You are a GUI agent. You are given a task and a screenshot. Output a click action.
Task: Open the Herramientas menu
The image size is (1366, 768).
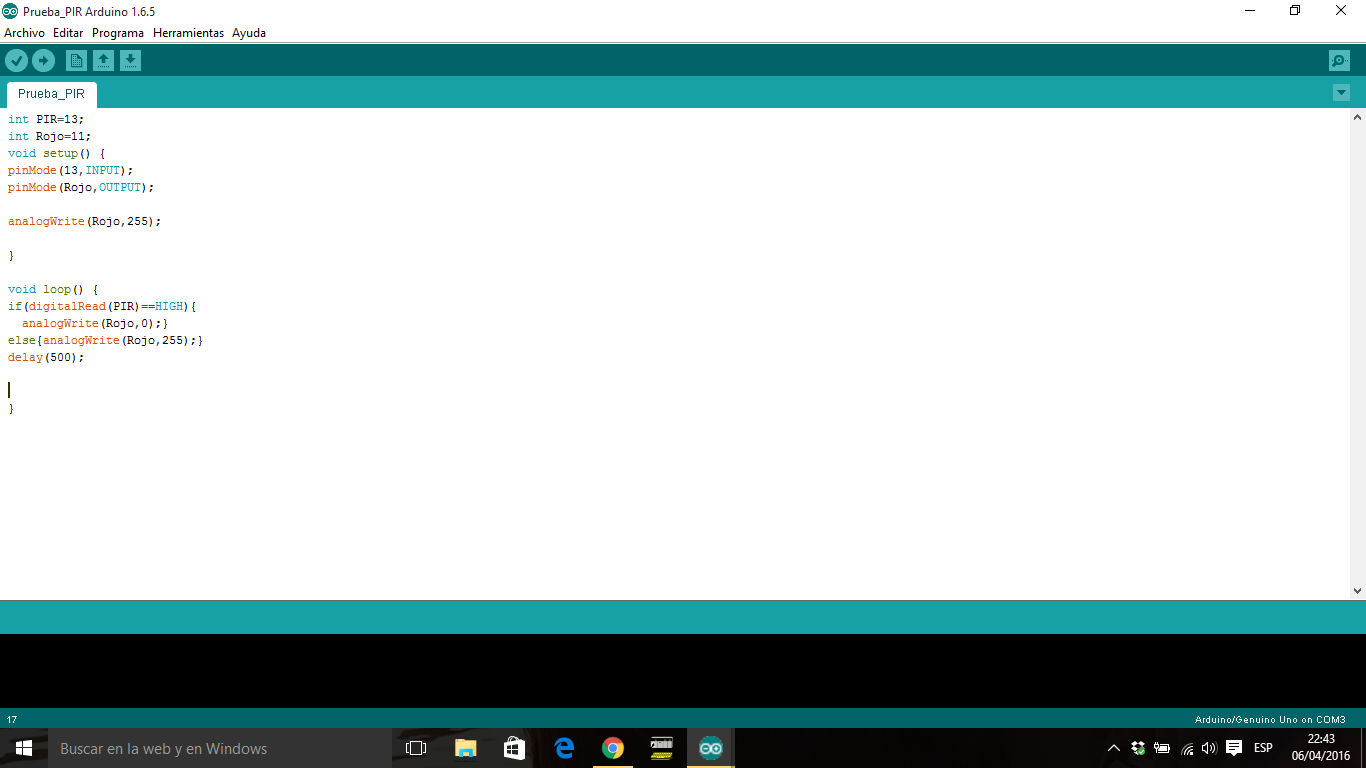pyautogui.click(x=188, y=33)
